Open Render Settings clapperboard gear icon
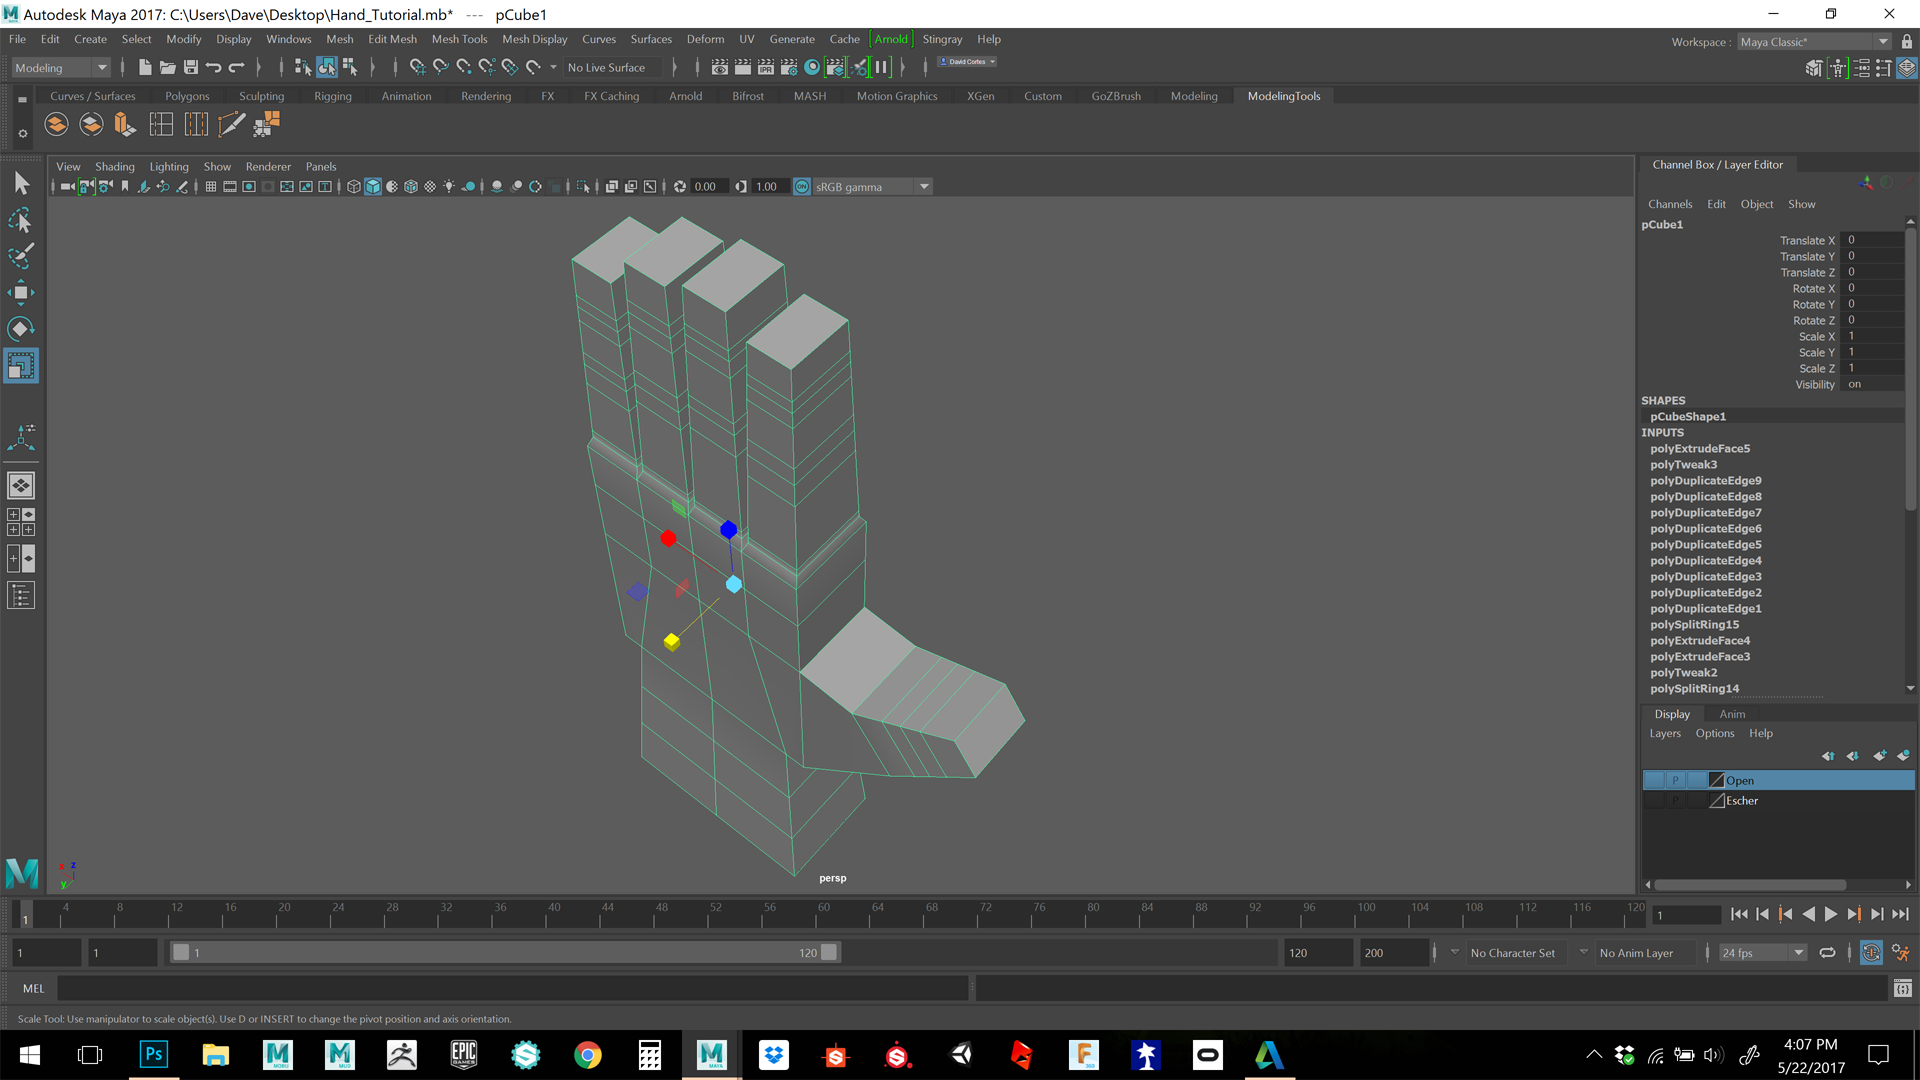This screenshot has width=1920, height=1080. (x=789, y=67)
